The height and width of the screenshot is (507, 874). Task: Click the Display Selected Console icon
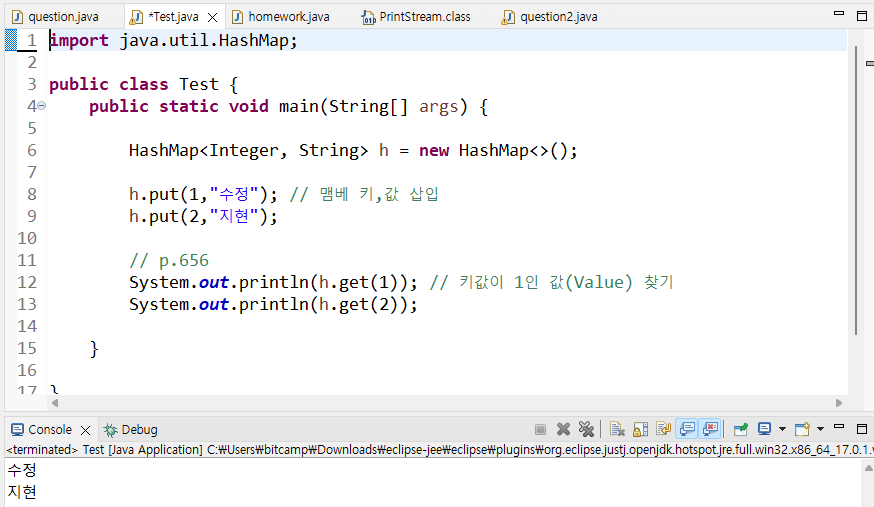tap(764, 429)
